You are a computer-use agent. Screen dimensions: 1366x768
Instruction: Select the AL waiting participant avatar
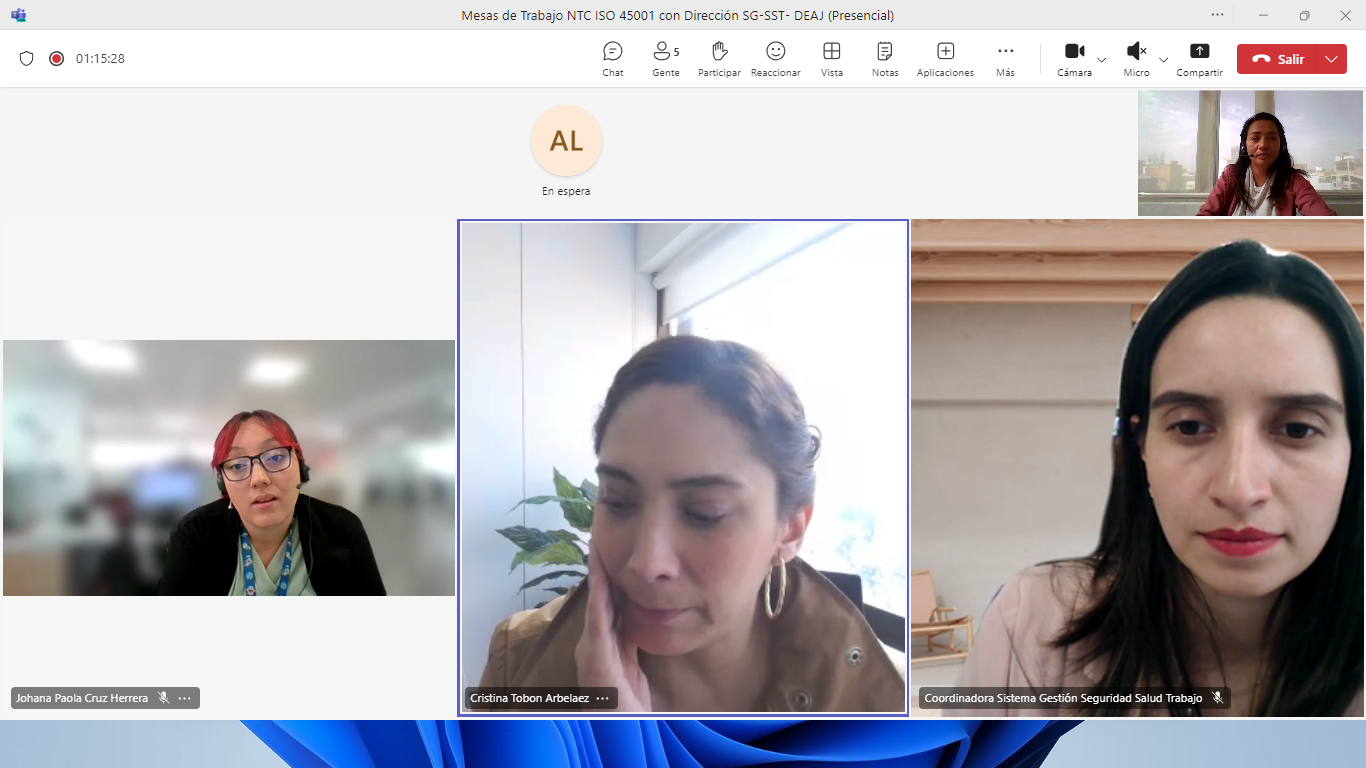566,141
